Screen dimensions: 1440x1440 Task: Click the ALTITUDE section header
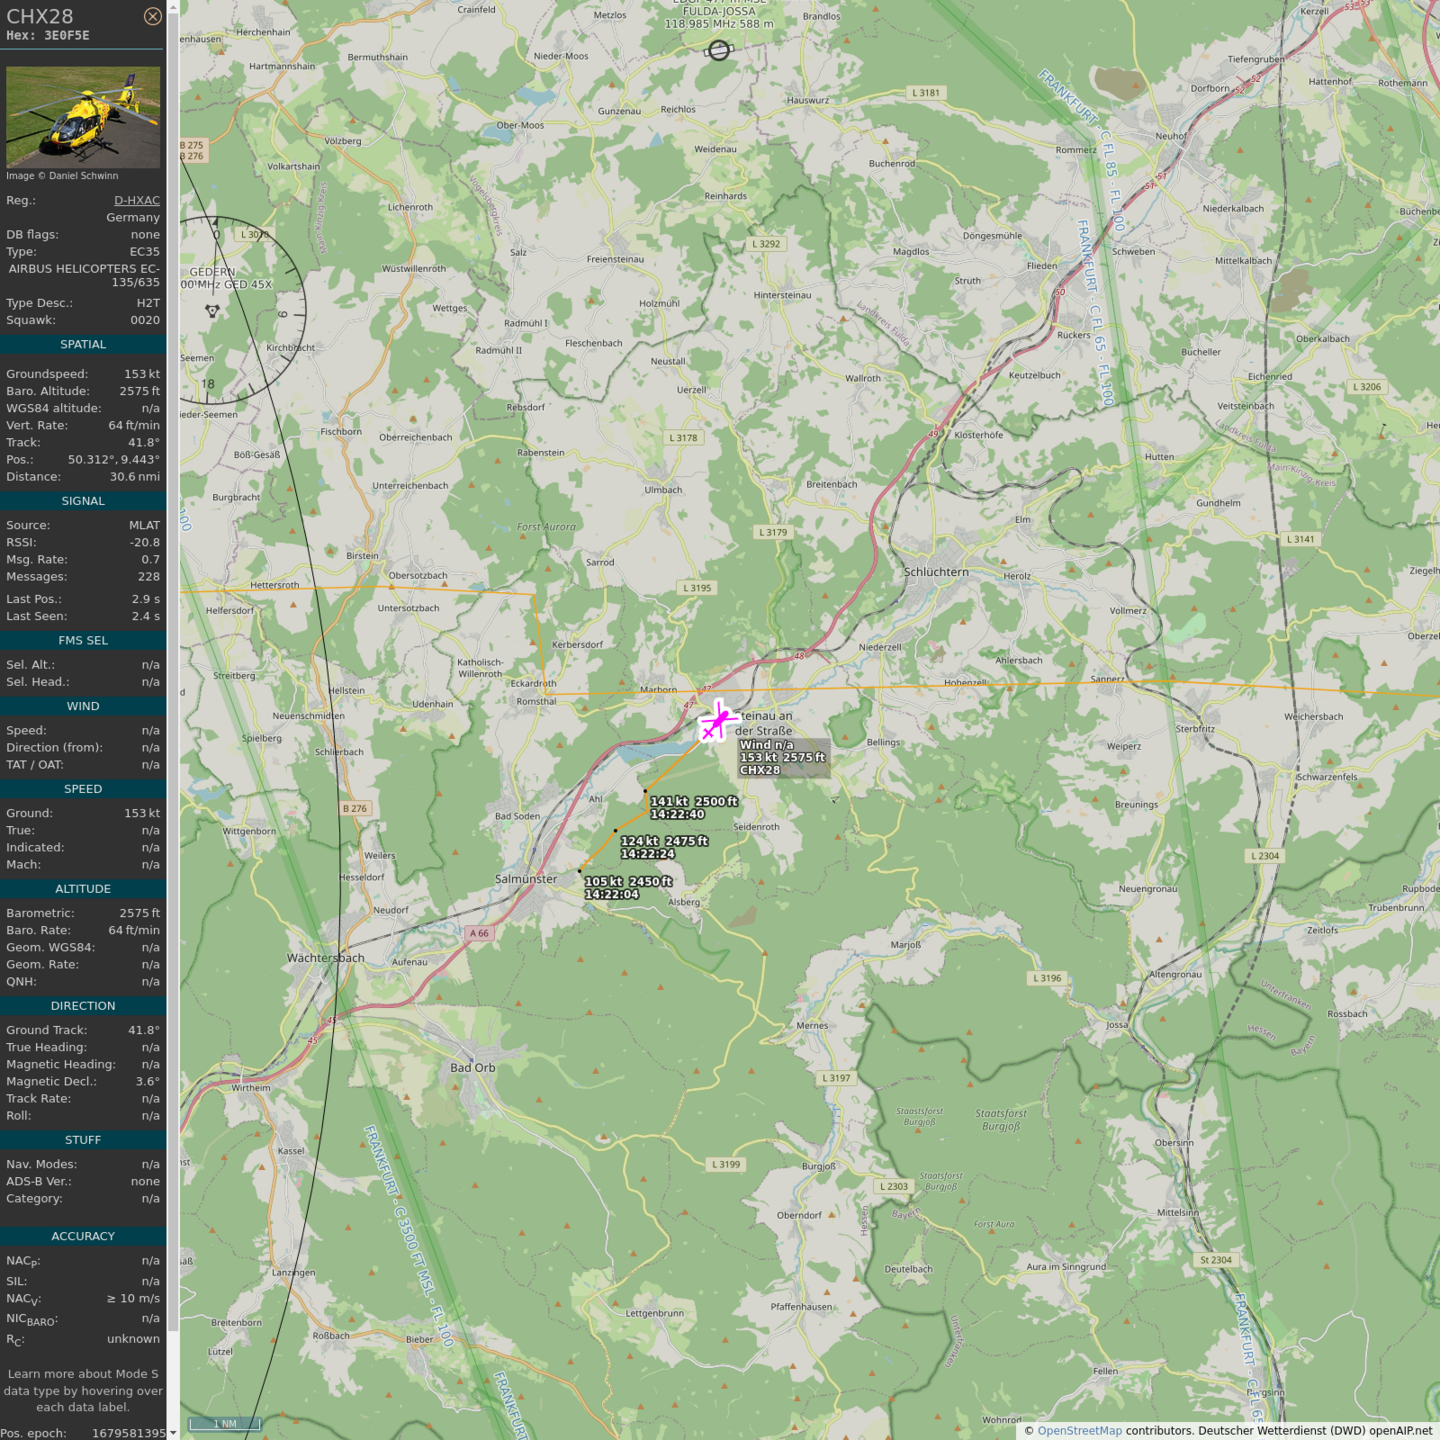click(83, 889)
